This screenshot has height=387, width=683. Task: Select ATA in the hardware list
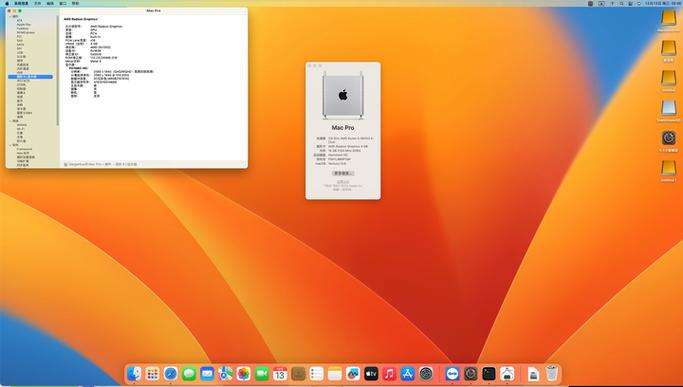pyautogui.click(x=20, y=20)
